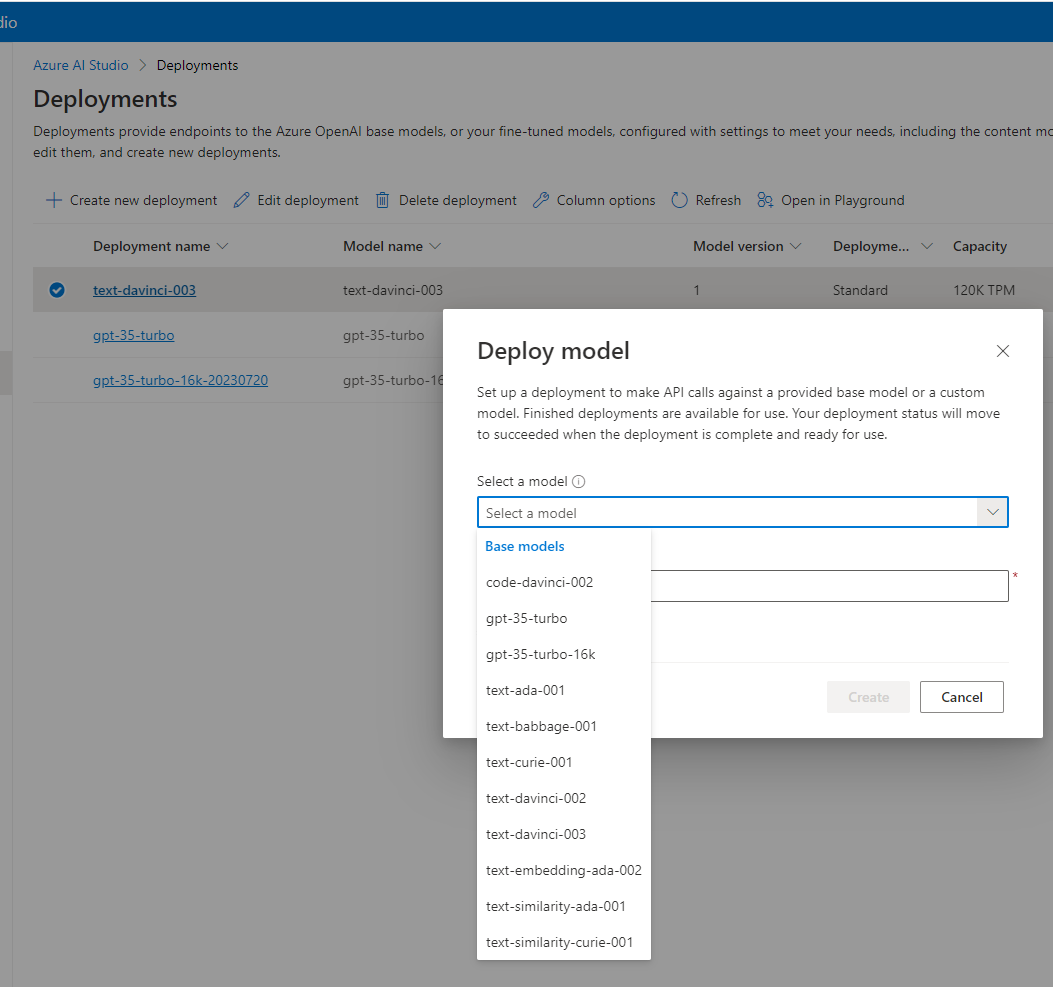This screenshot has width=1053, height=987.
Task: Click the plus icon for Create new deployment
Action: pos(54,200)
